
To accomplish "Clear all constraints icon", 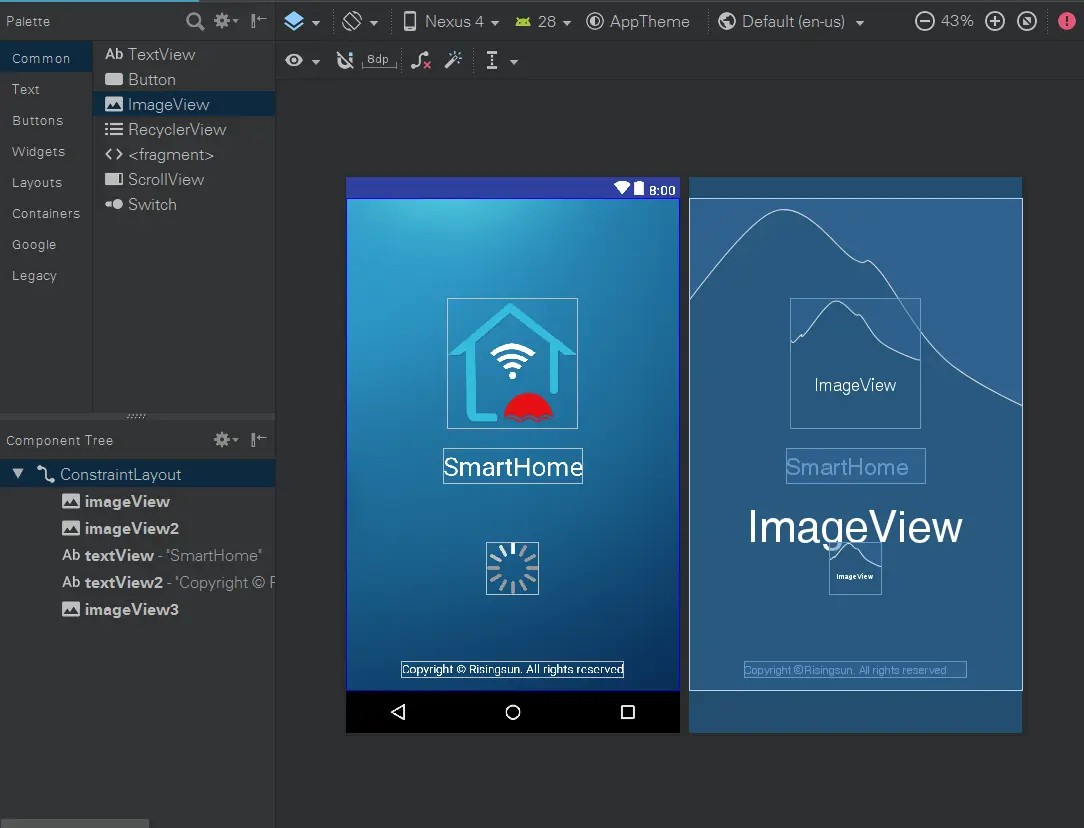I will [x=421, y=61].
